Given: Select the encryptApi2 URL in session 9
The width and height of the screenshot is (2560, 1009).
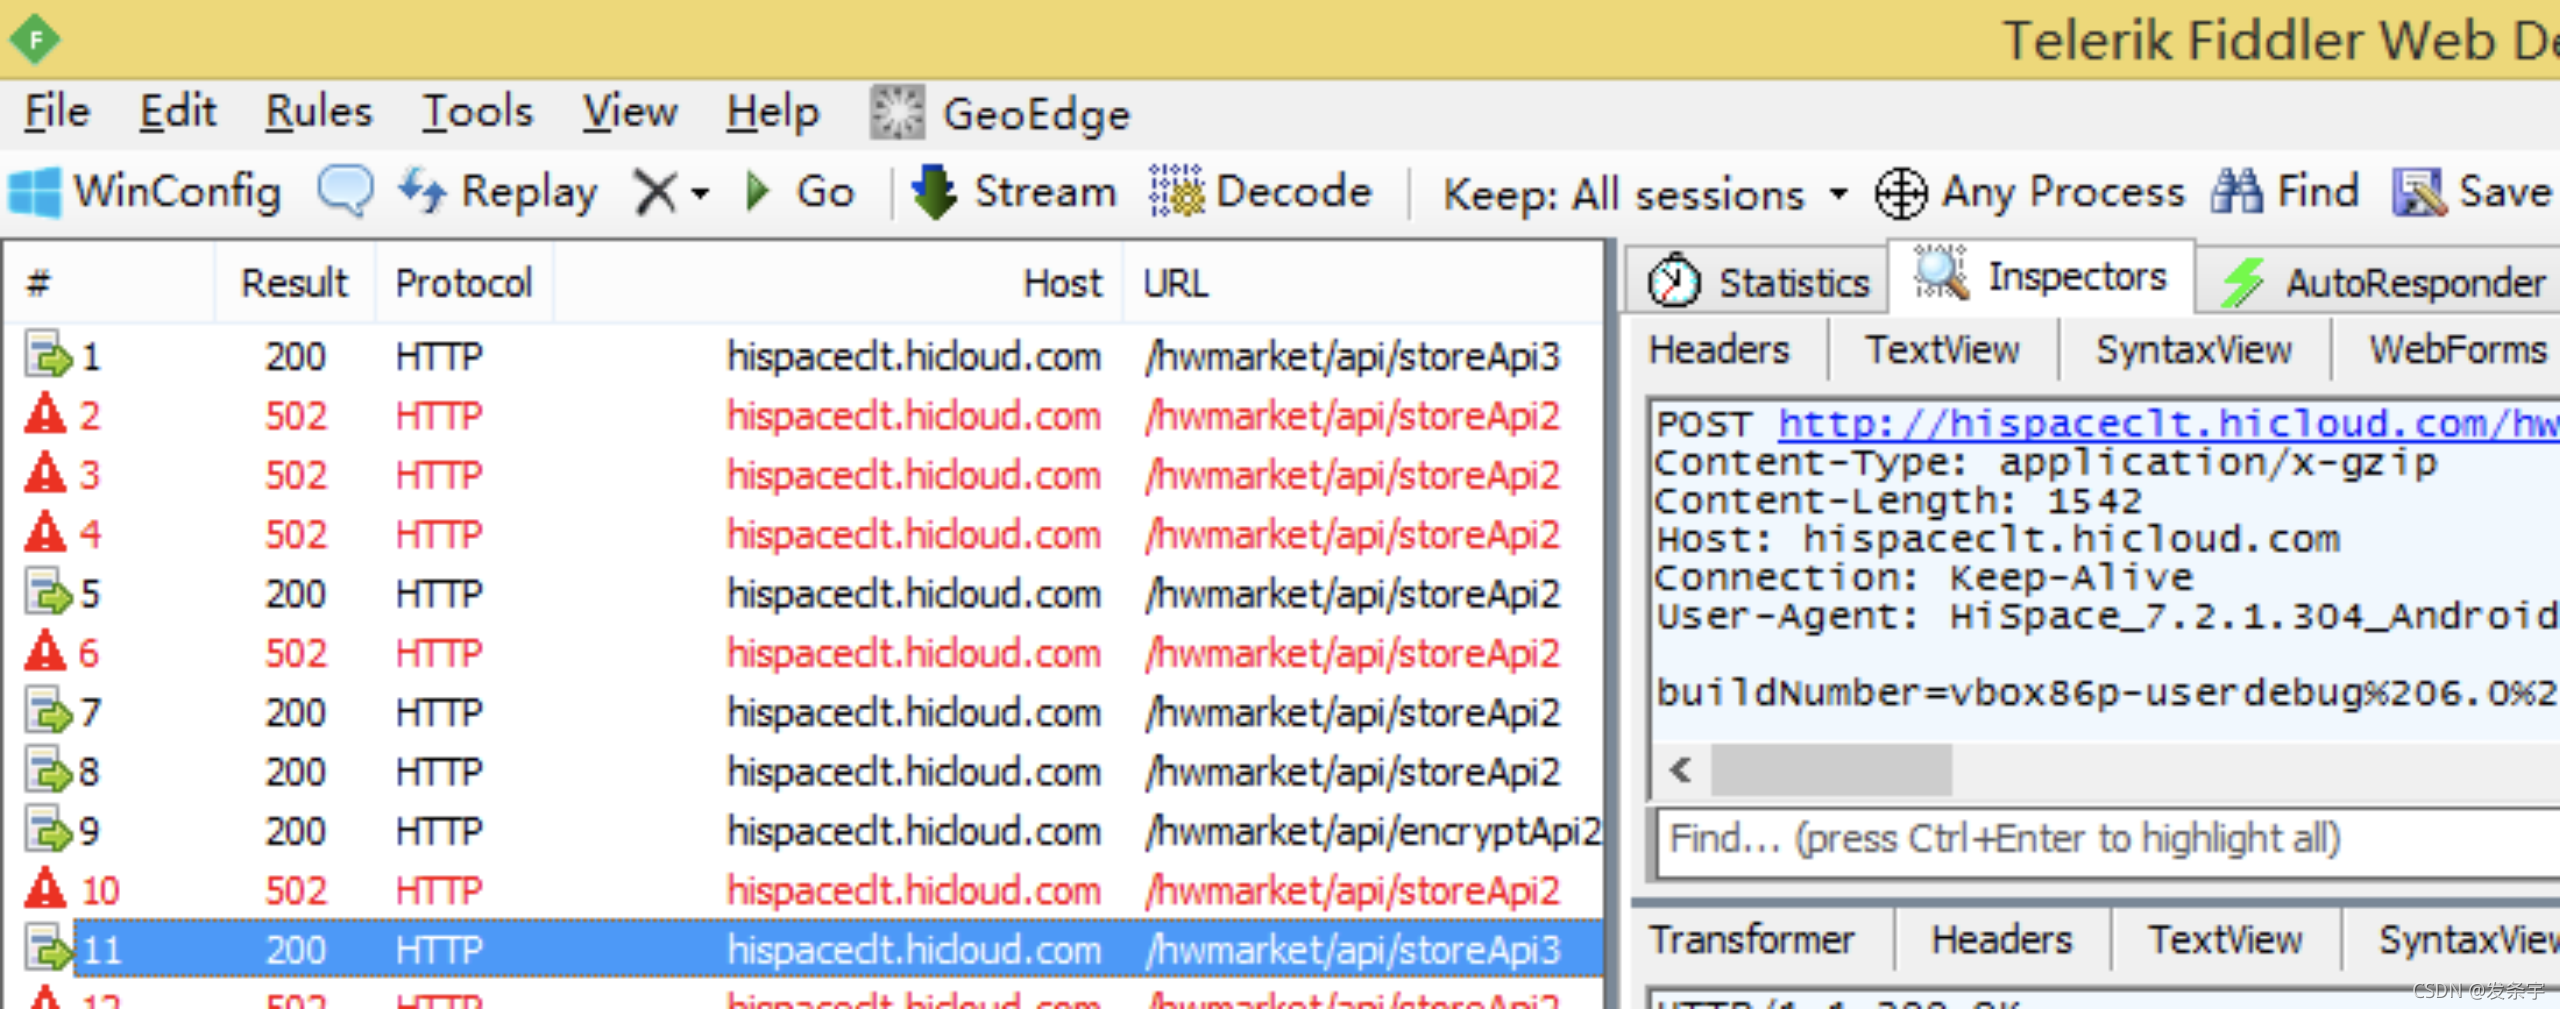Looking at the screenshot, I should click(x=1373, y=832).
